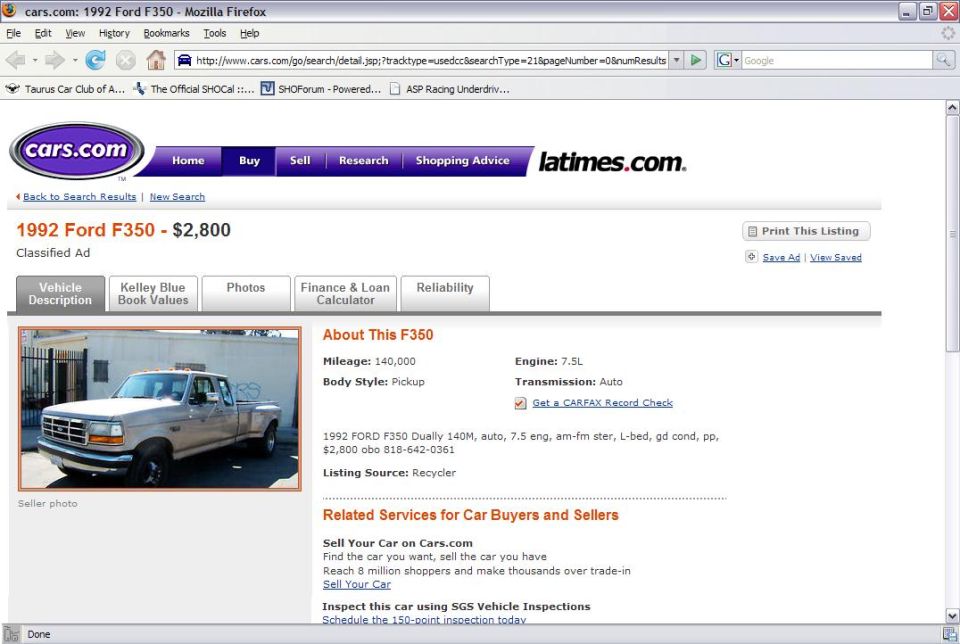Open the Help menu
960x644 pixels.
tap(249, 33)
